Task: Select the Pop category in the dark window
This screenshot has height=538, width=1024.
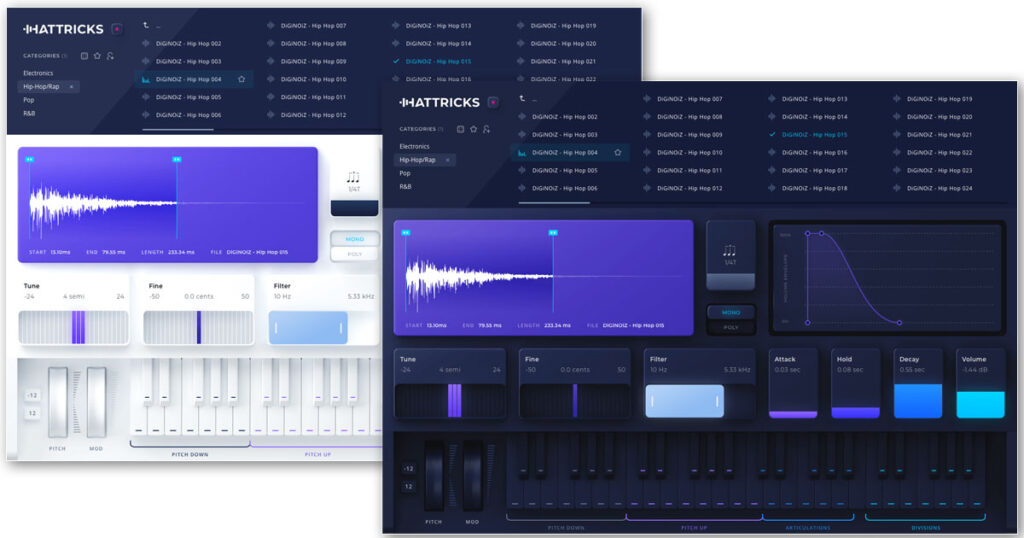Action: pos(405,174)
